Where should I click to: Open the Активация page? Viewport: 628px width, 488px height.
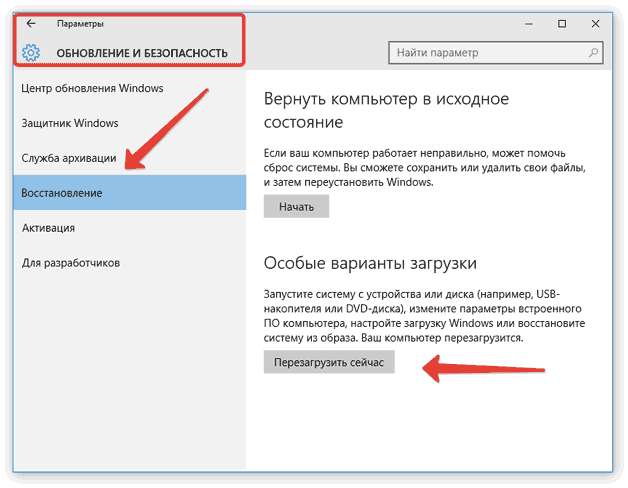[49, 228]
